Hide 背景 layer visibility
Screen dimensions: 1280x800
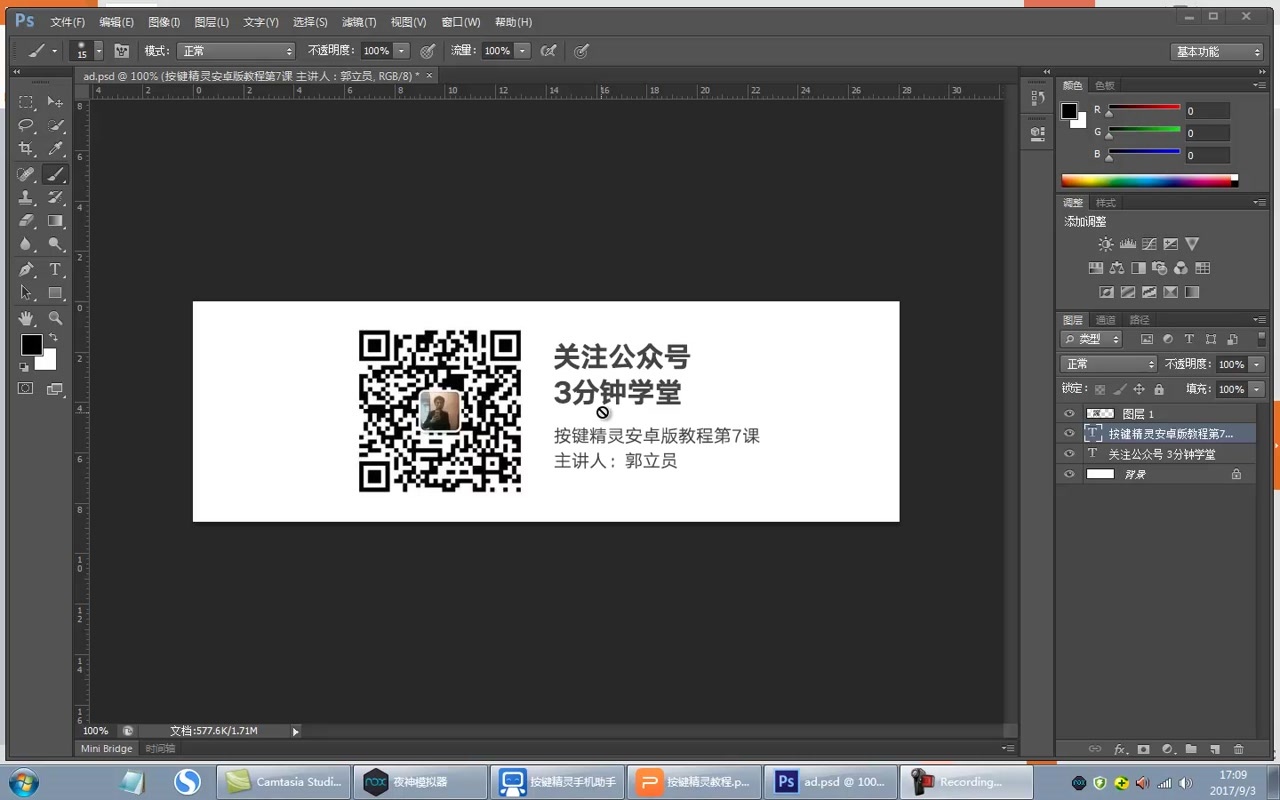point(1069,474)
